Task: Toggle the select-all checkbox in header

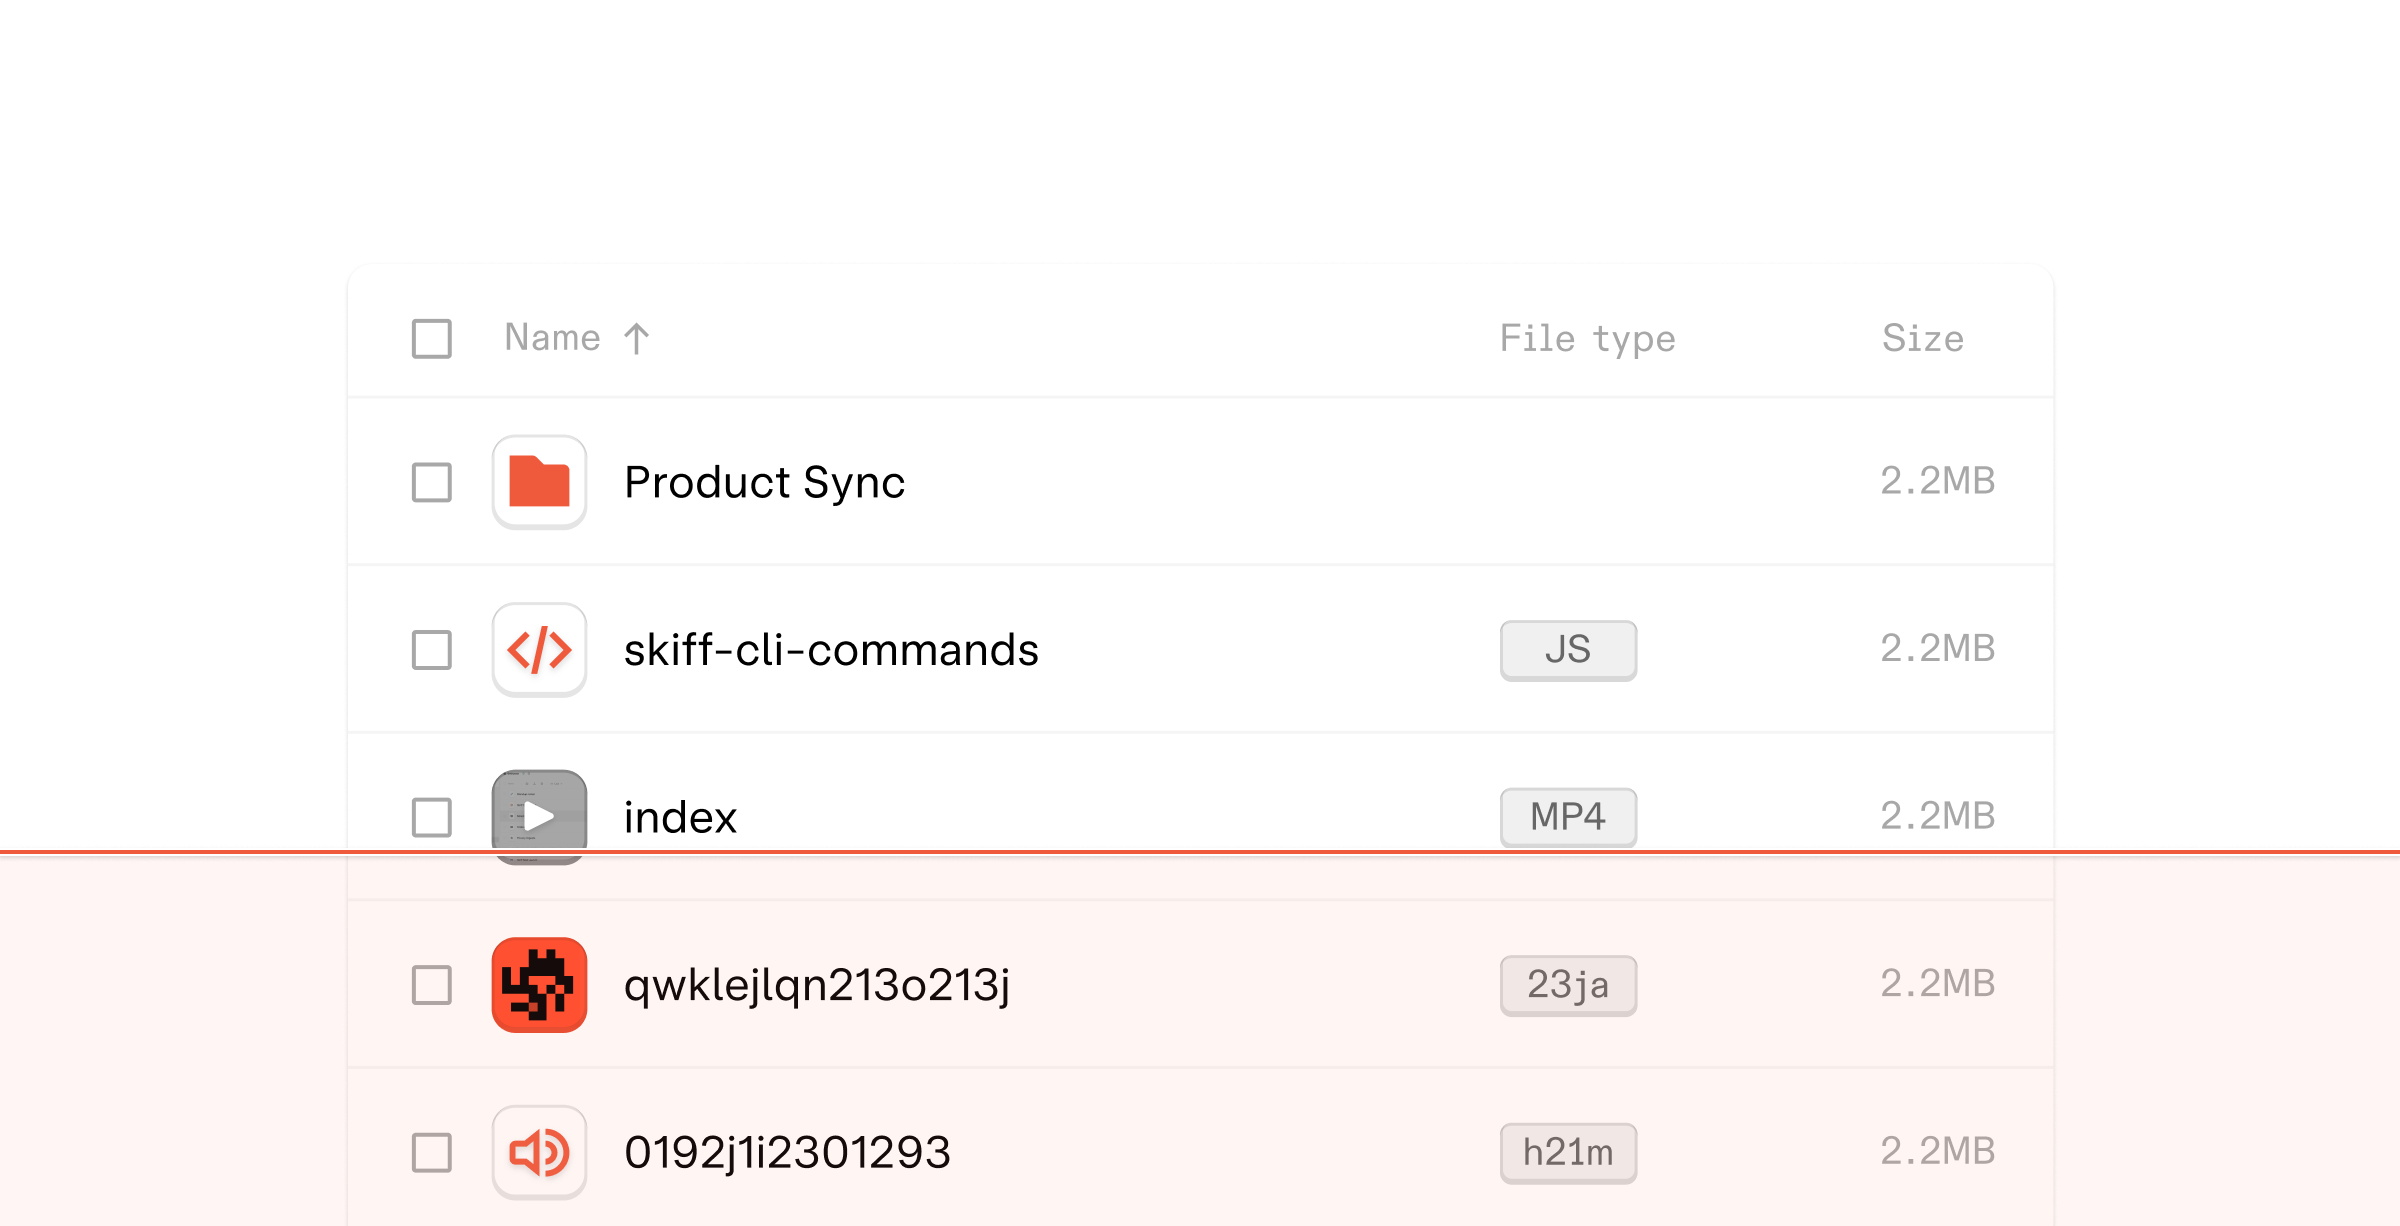Action: (432, 339)
